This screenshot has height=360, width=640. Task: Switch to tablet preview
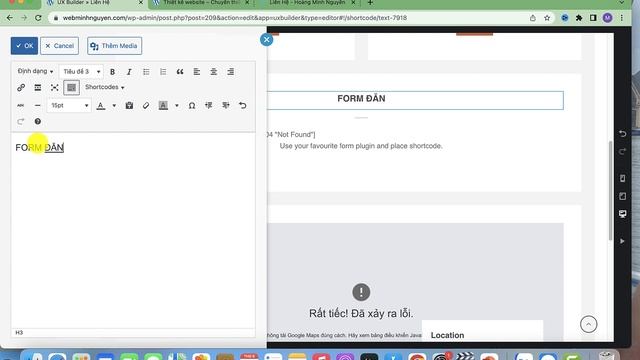[x=622, y=196]
